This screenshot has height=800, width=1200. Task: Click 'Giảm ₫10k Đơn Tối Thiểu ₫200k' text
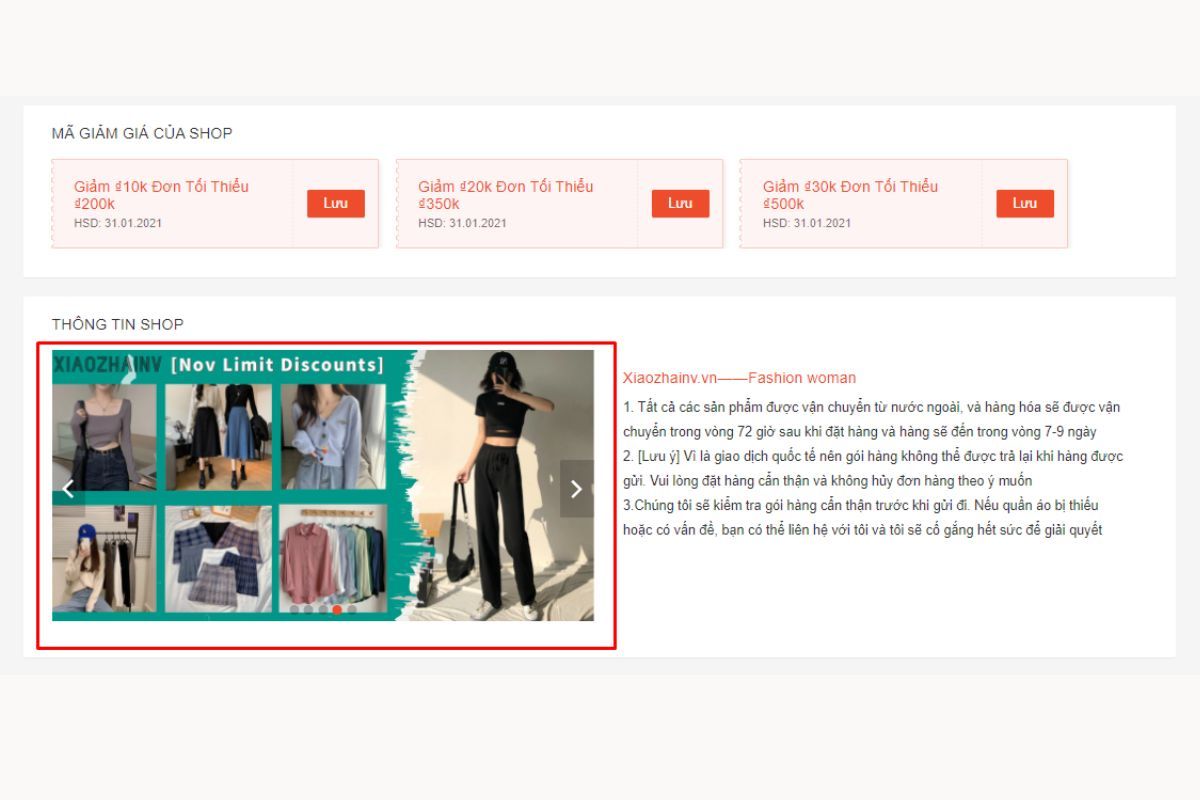[x=161, y=195]
